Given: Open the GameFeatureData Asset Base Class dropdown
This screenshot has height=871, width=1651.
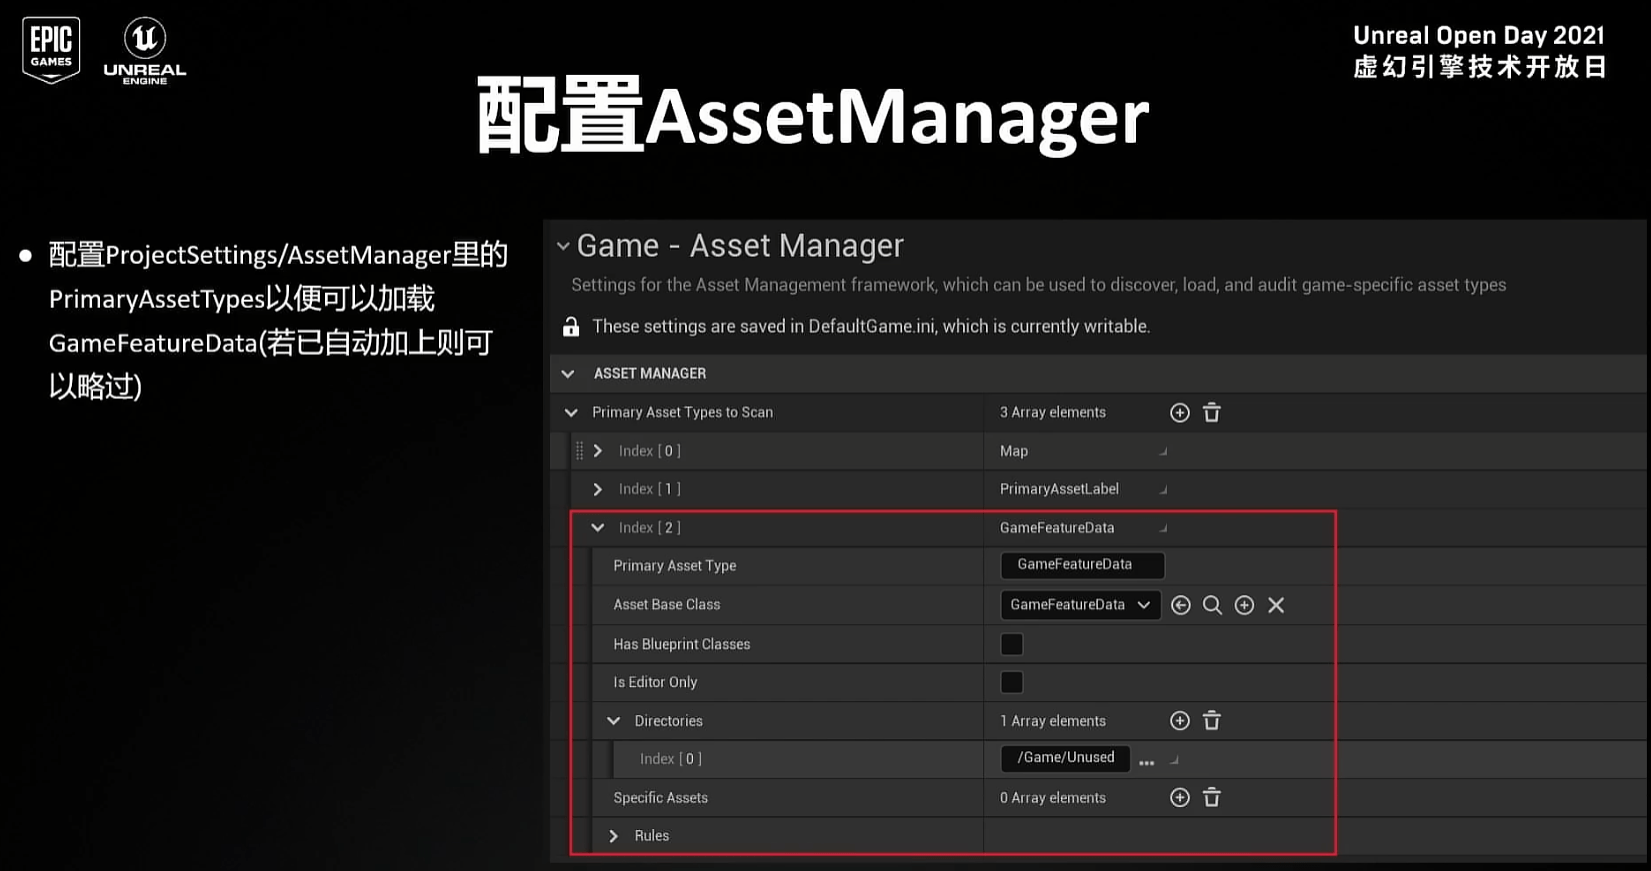Looking at the screenshot, I should coord(1080,605).
